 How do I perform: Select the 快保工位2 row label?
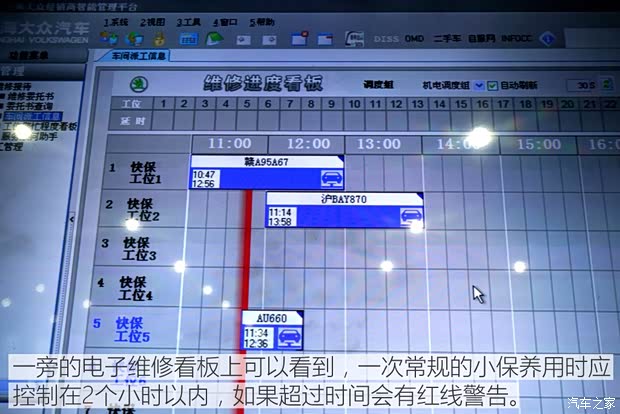pyautogui.click(x=143, y=210)
